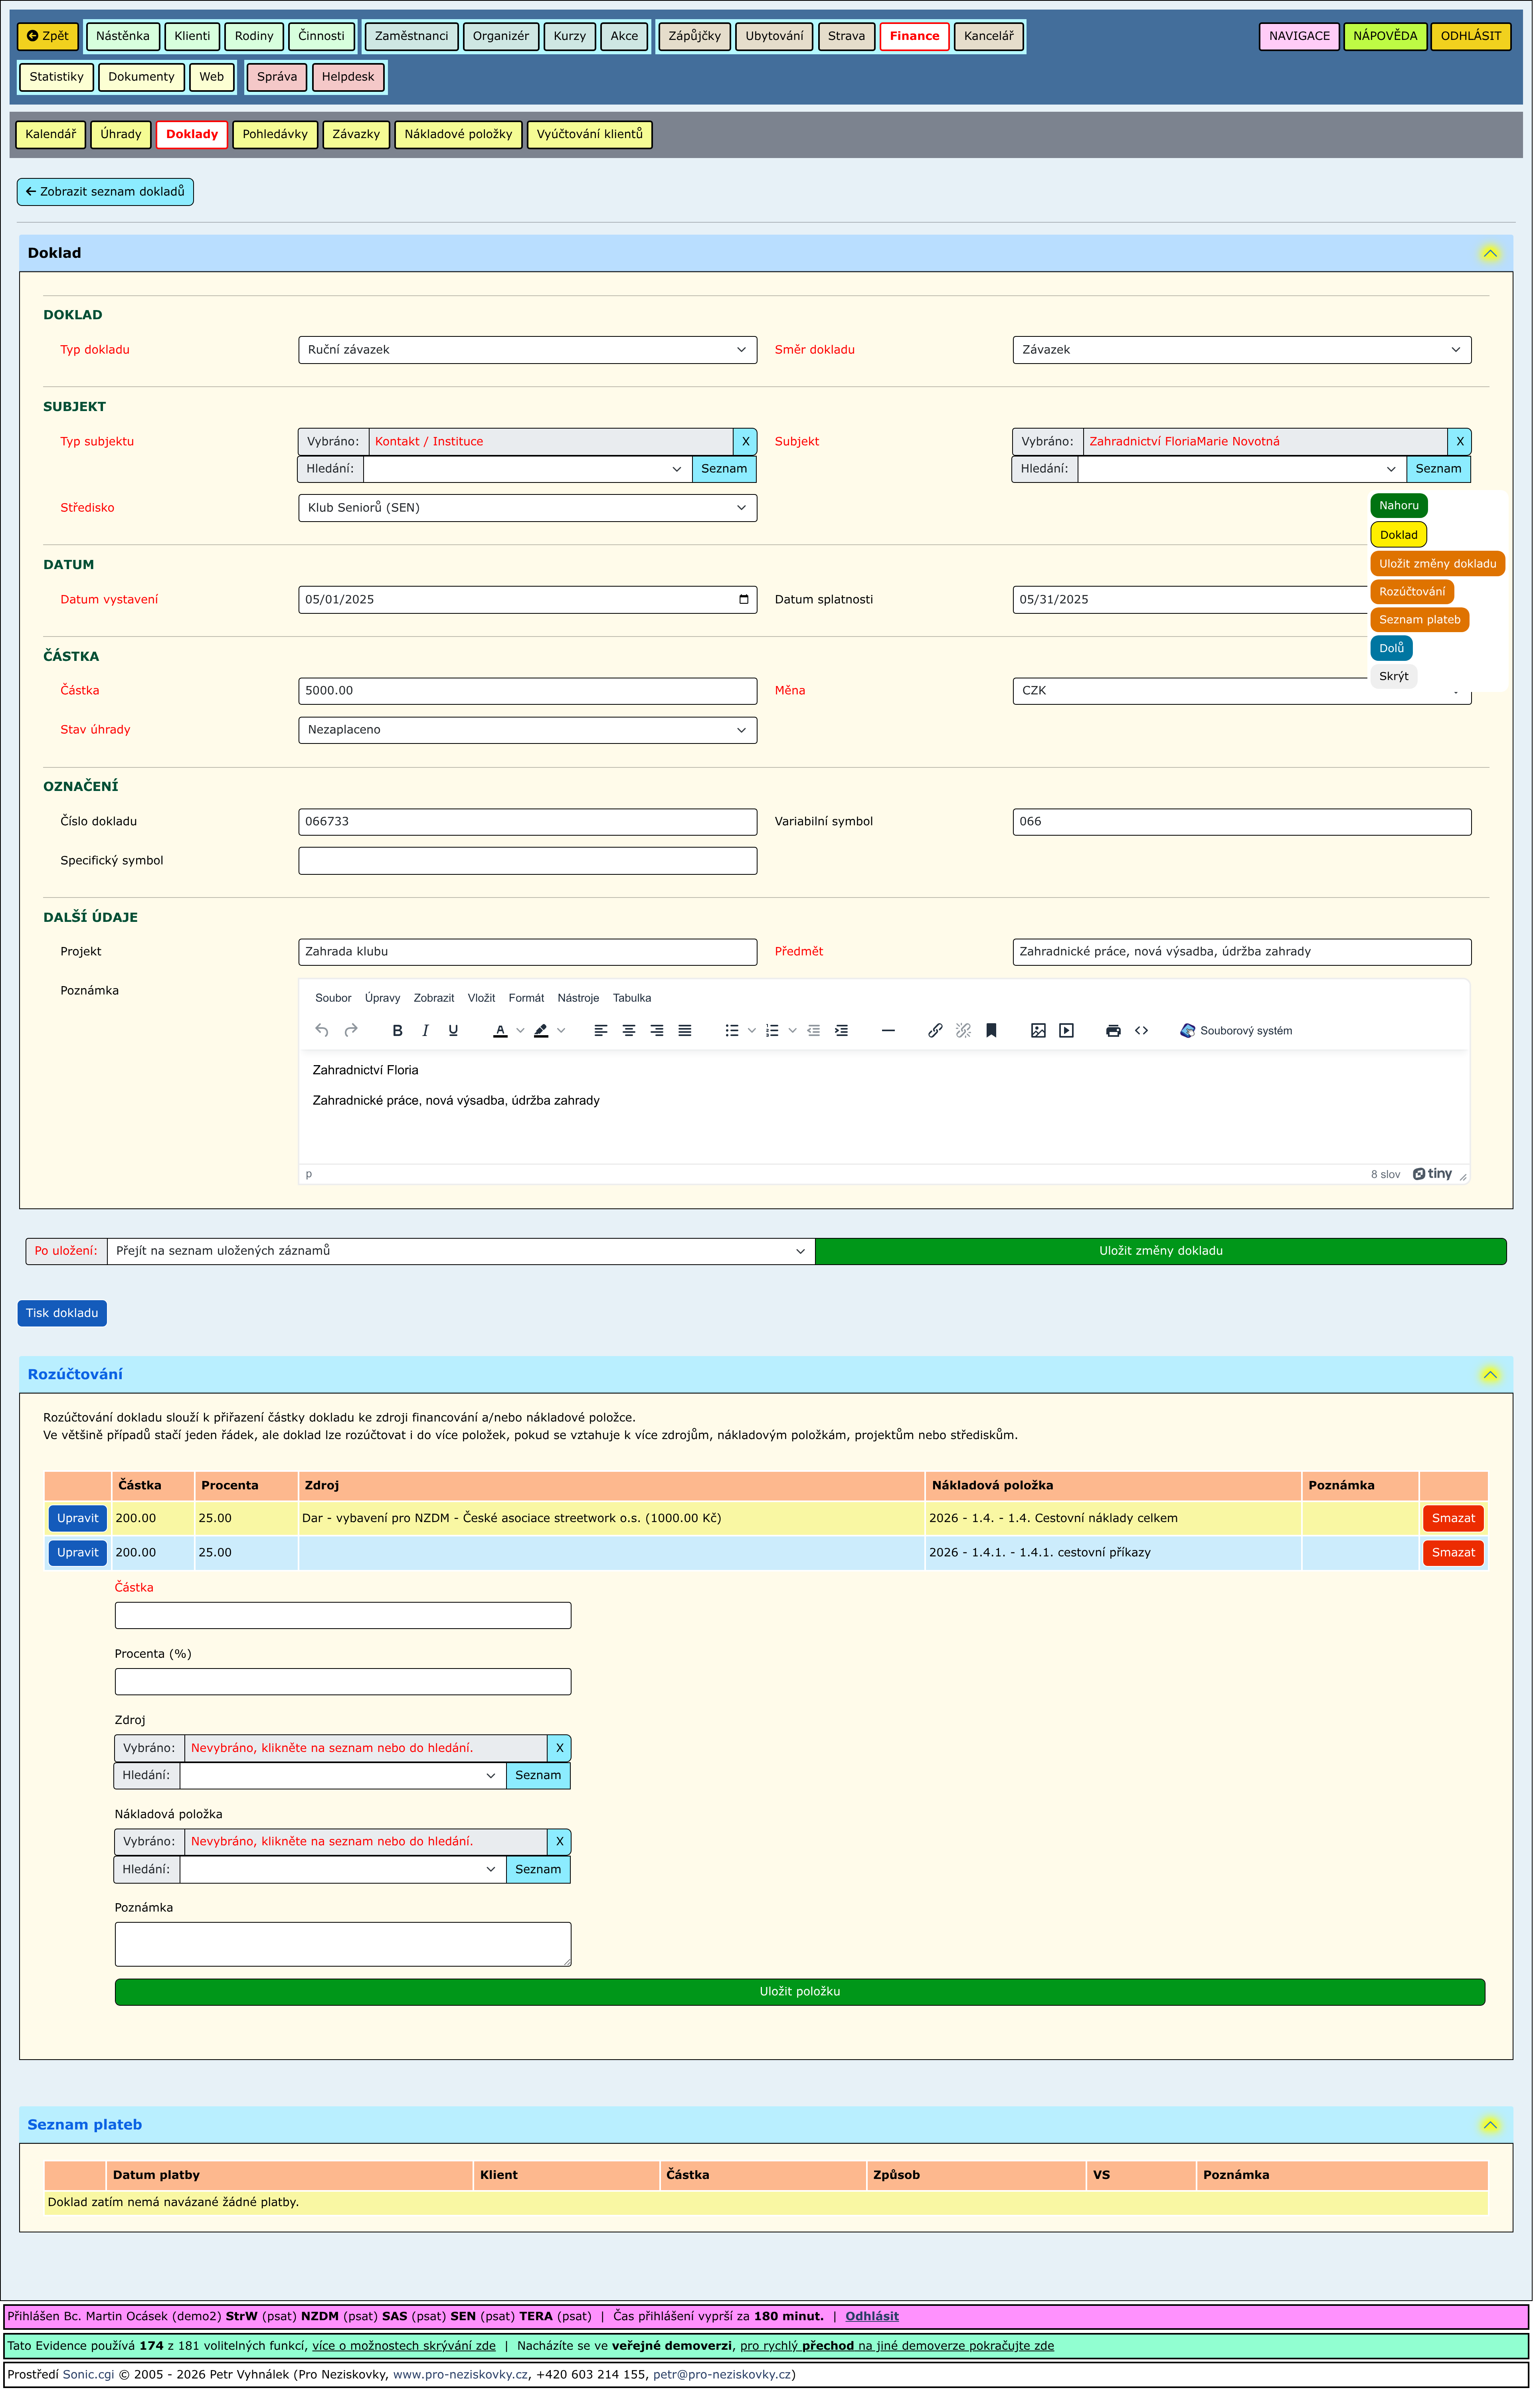Click the Procenta (%) input field
This screenshot has width=1535, height=2408.
[x=343, y=1682]
